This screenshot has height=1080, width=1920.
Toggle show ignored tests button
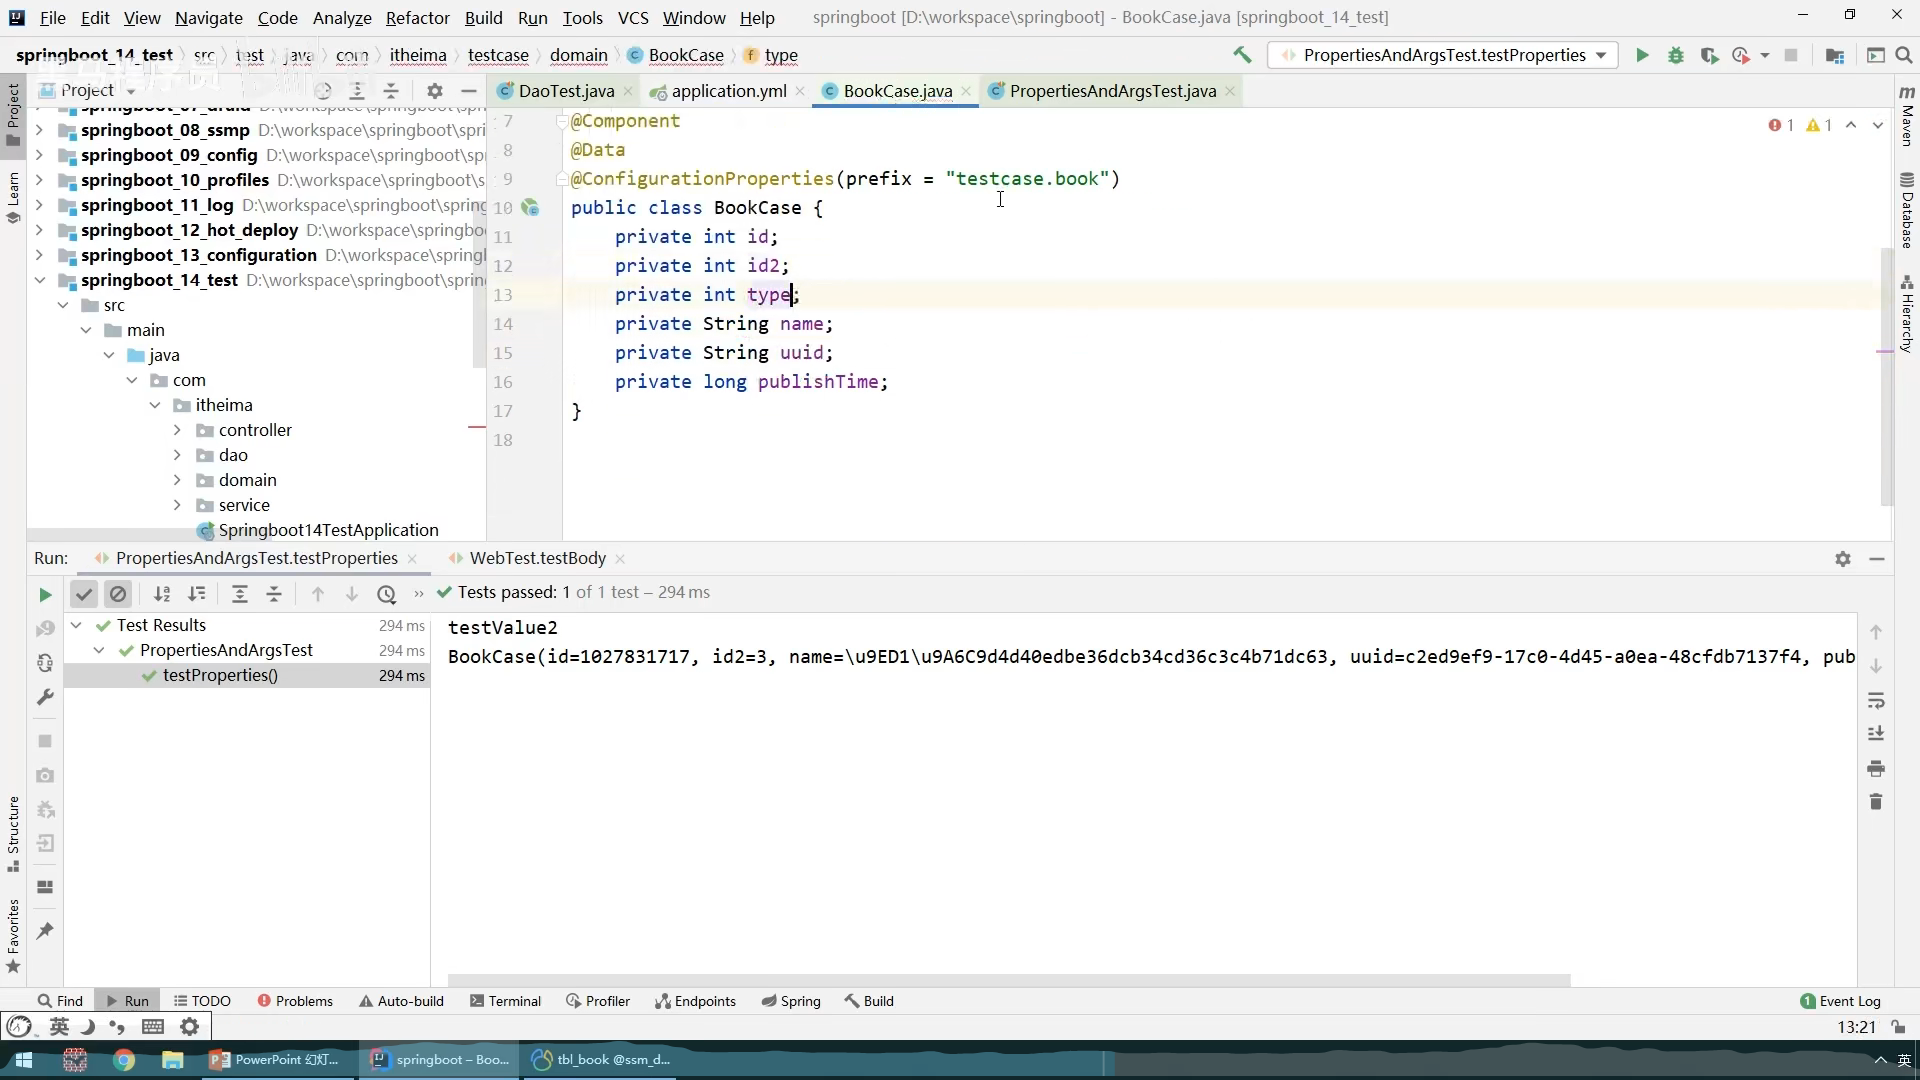118,594
